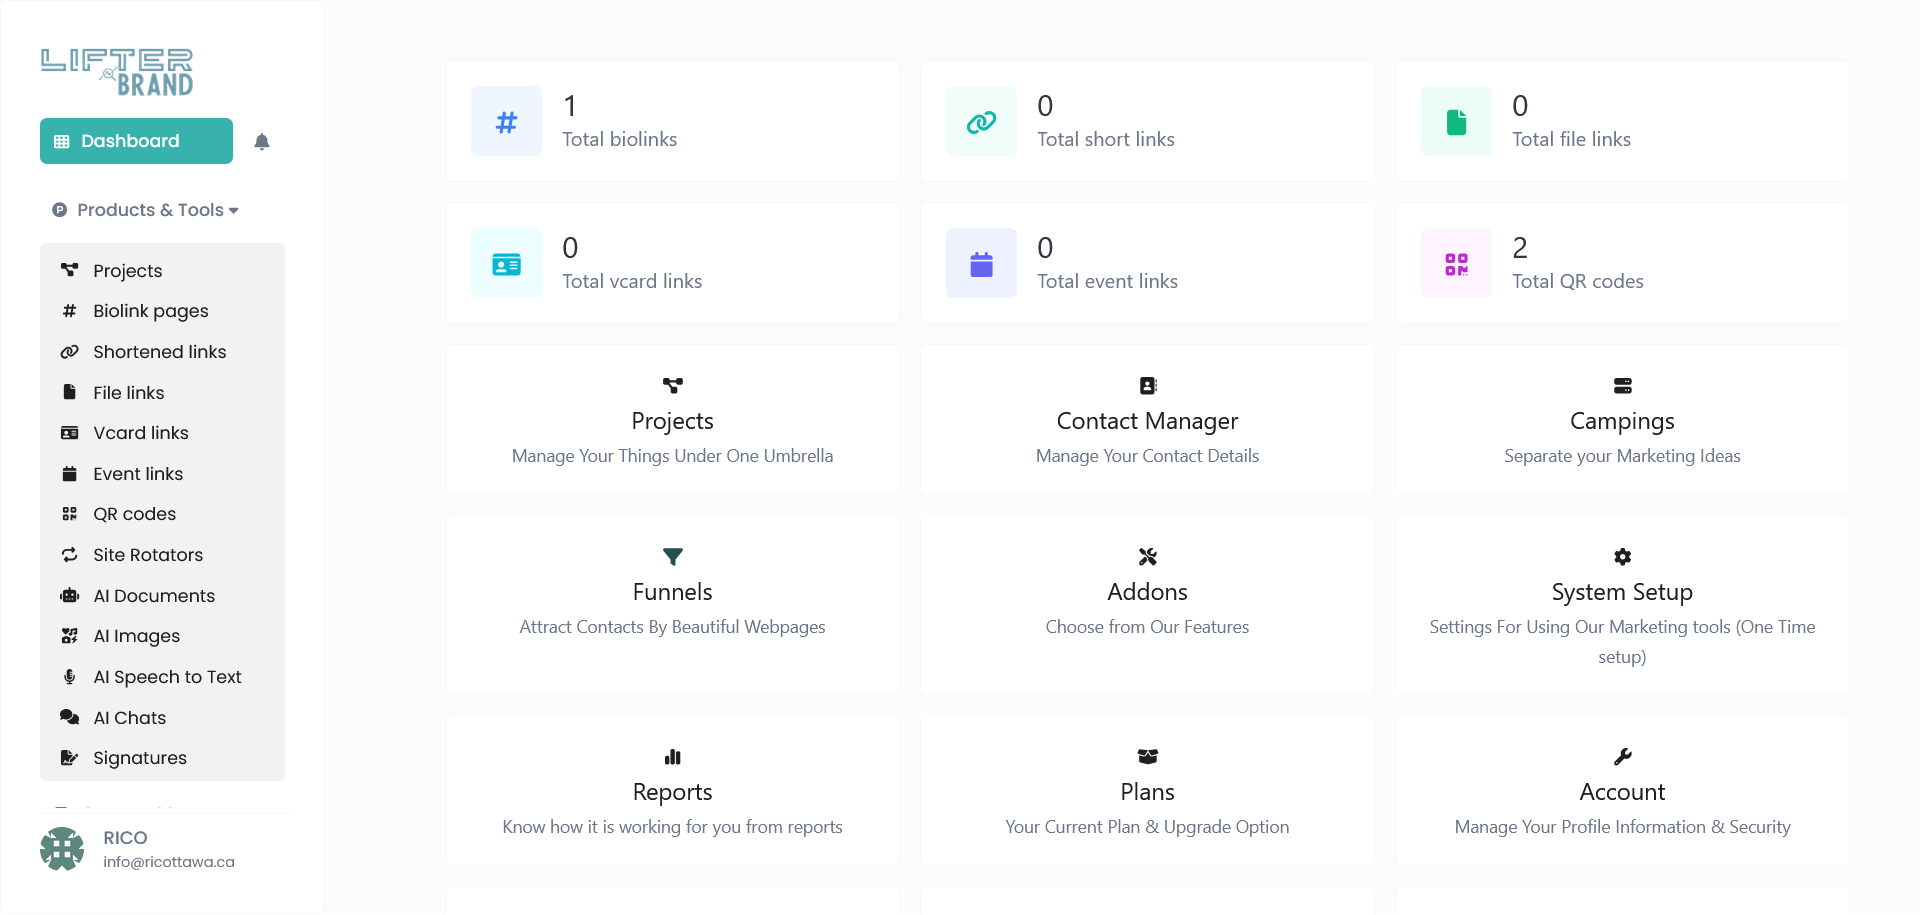
Task: Open the Contact Manager card
Action: pos(1147,421)
